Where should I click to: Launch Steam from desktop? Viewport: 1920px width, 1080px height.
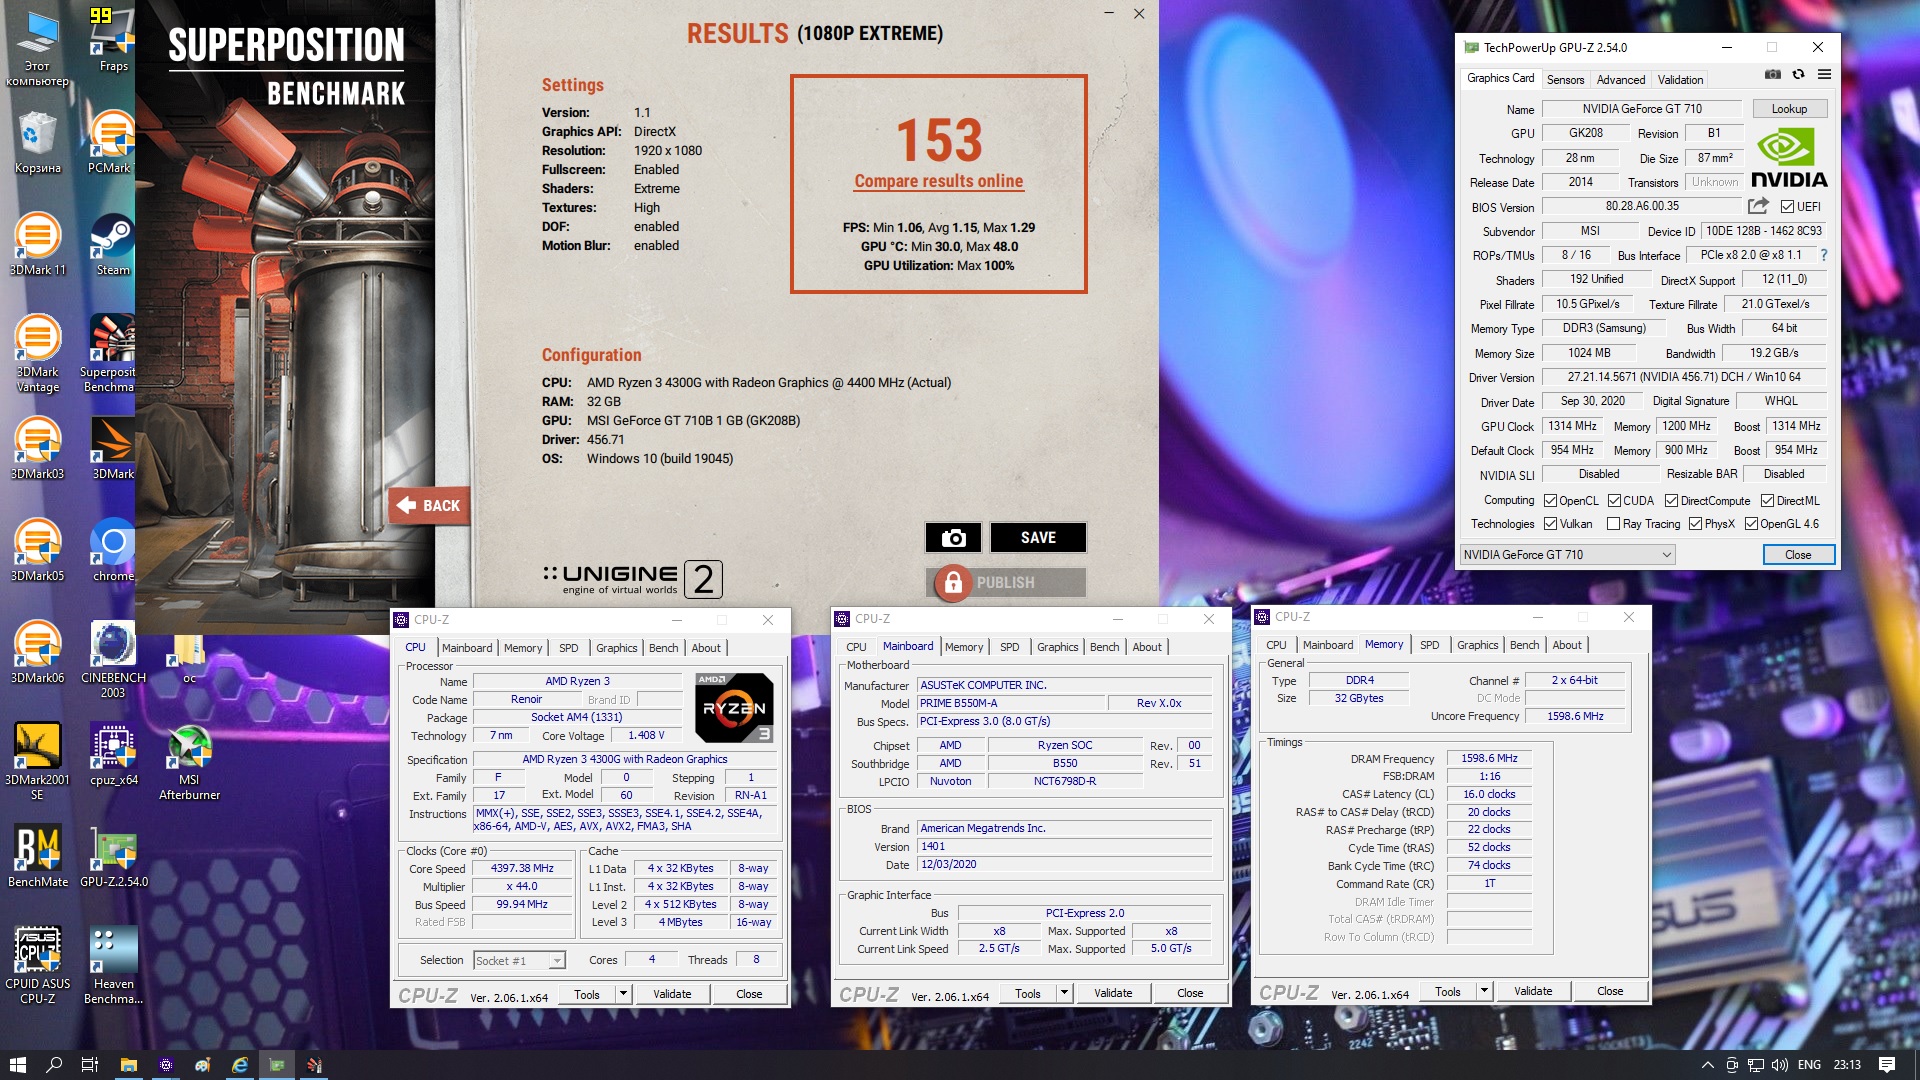coord(113,244)
